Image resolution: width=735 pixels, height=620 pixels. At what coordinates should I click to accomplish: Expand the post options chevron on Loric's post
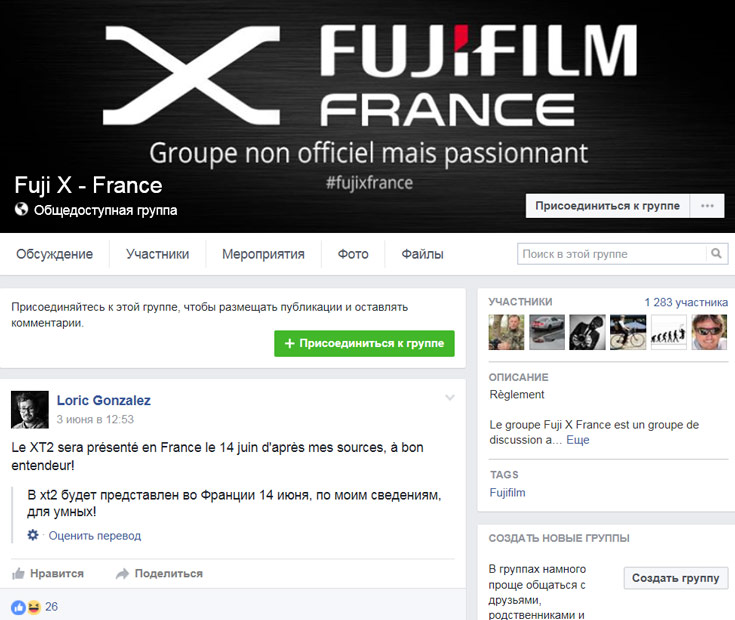click(x=450, y=398)
